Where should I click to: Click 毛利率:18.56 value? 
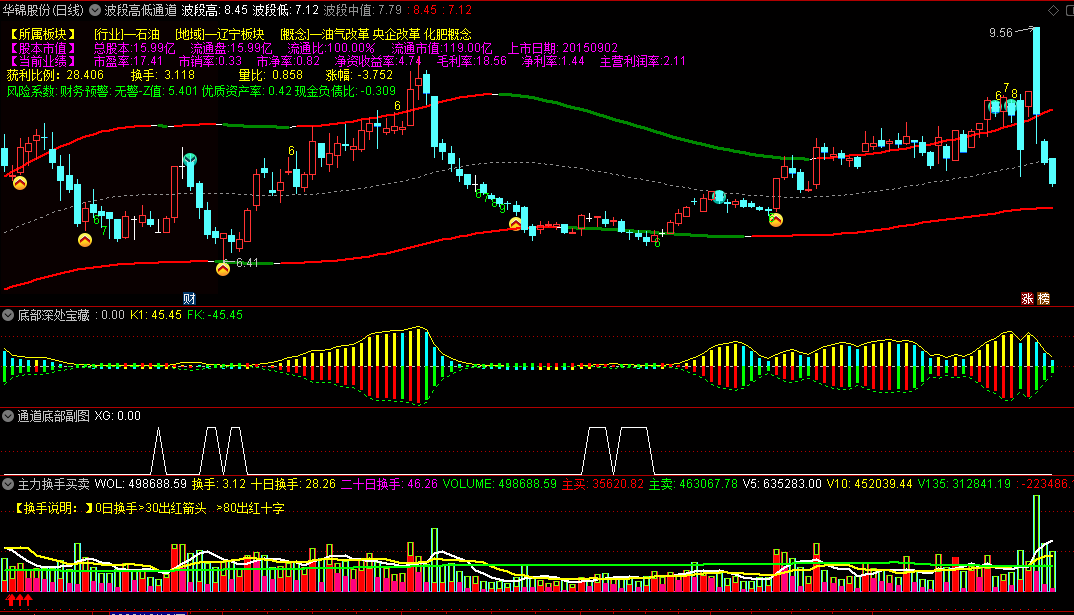(x=472, y=61)
